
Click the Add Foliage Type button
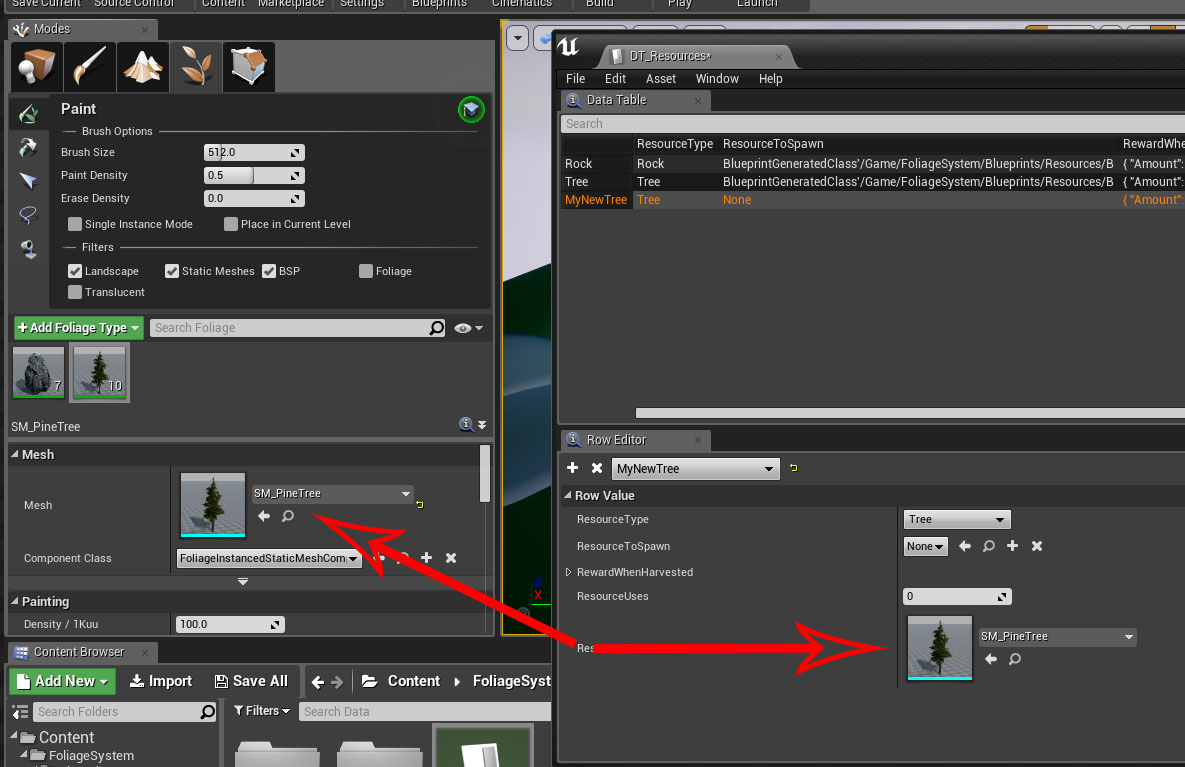coord(78,328)
